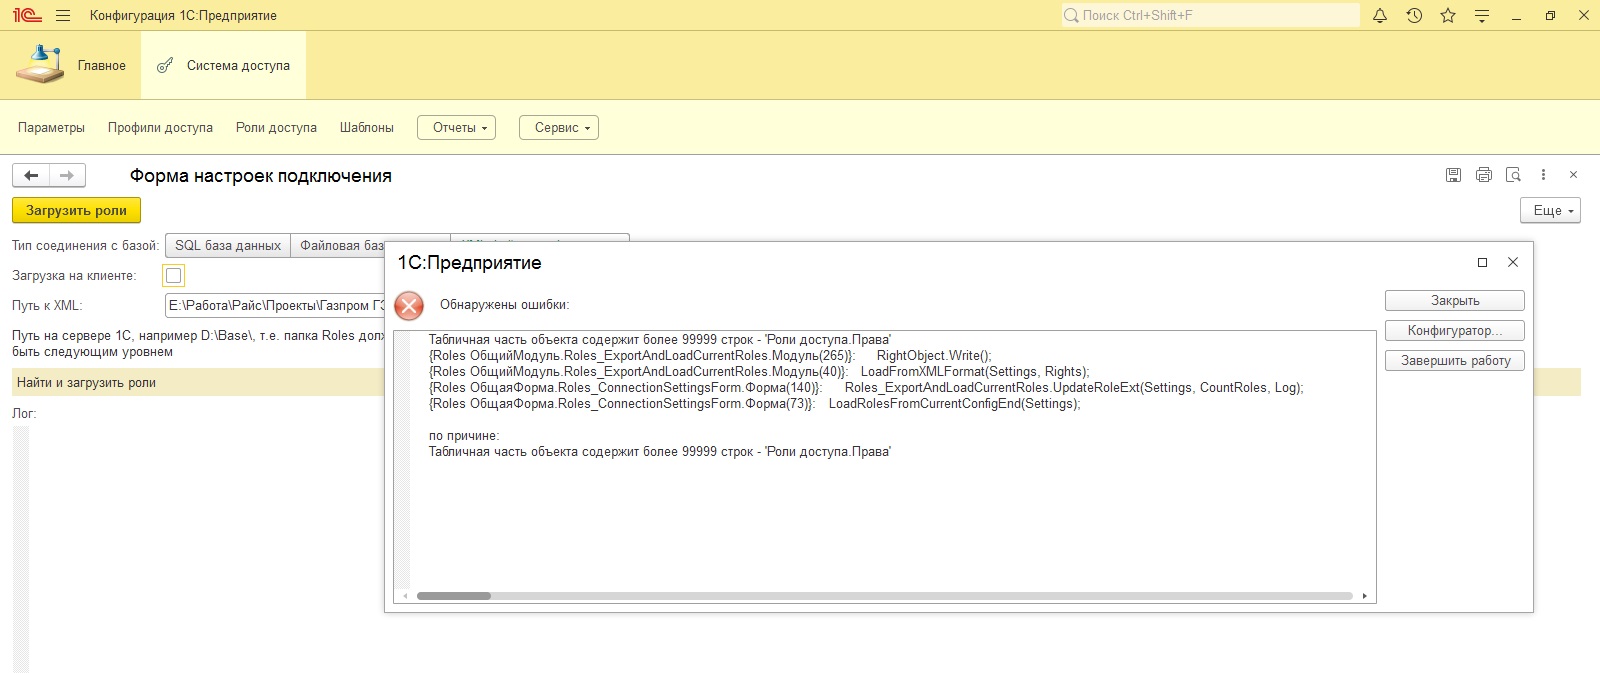Click the print icon in form header
Image resolution: width=1600 pixels, height=673 pixels.
(x=1484, y=174)
